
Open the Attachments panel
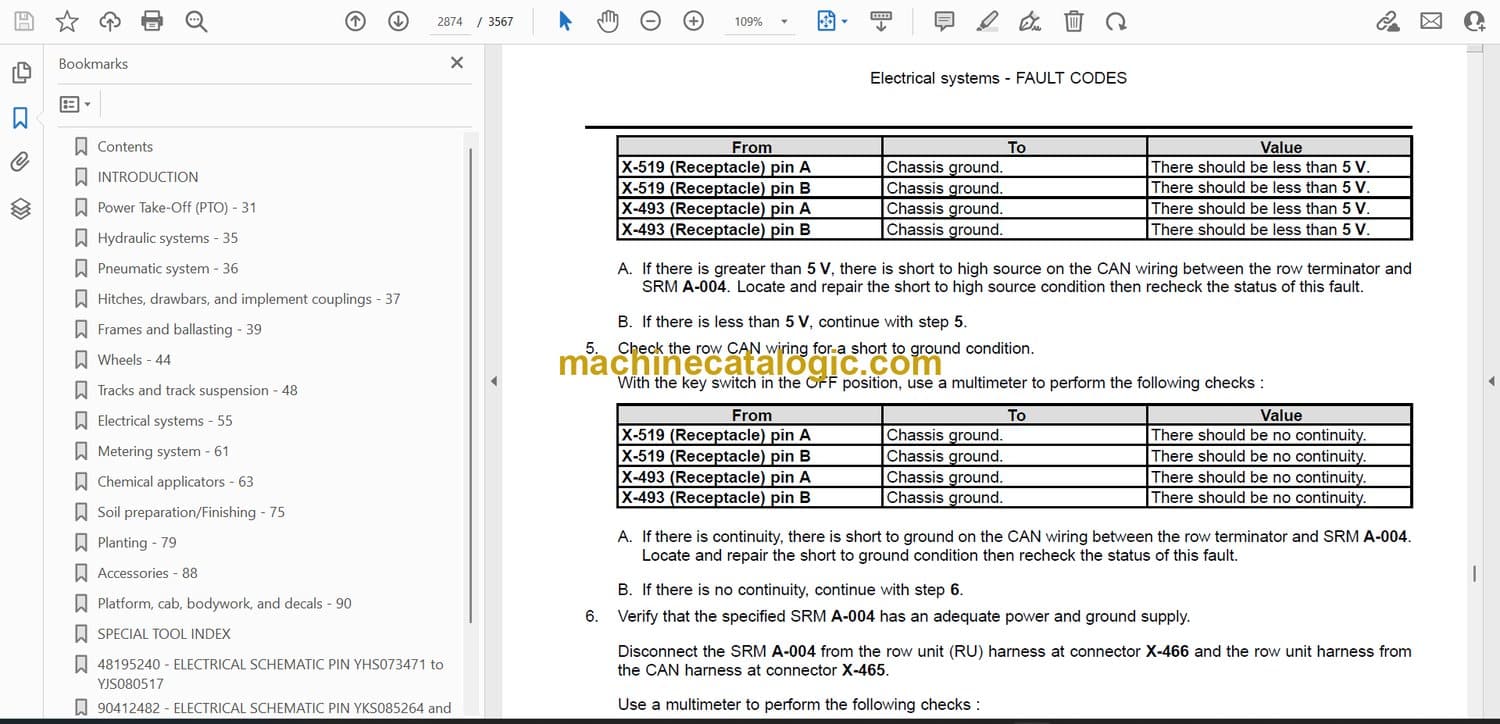pyautogui.click(x=20, y=162)
